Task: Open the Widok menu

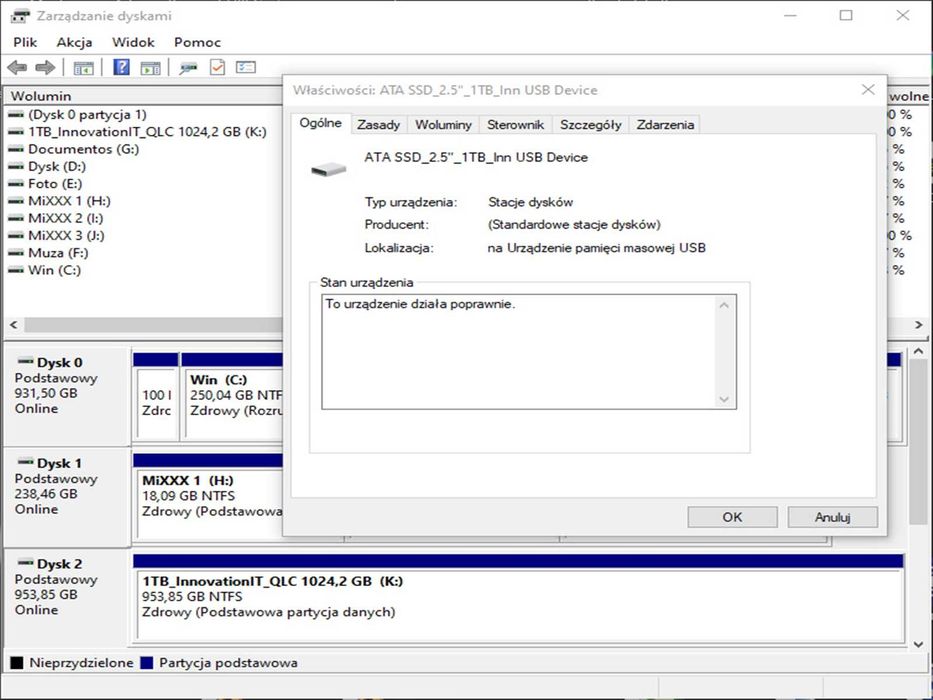Action: pyautogui.click(x=133, y=42)
